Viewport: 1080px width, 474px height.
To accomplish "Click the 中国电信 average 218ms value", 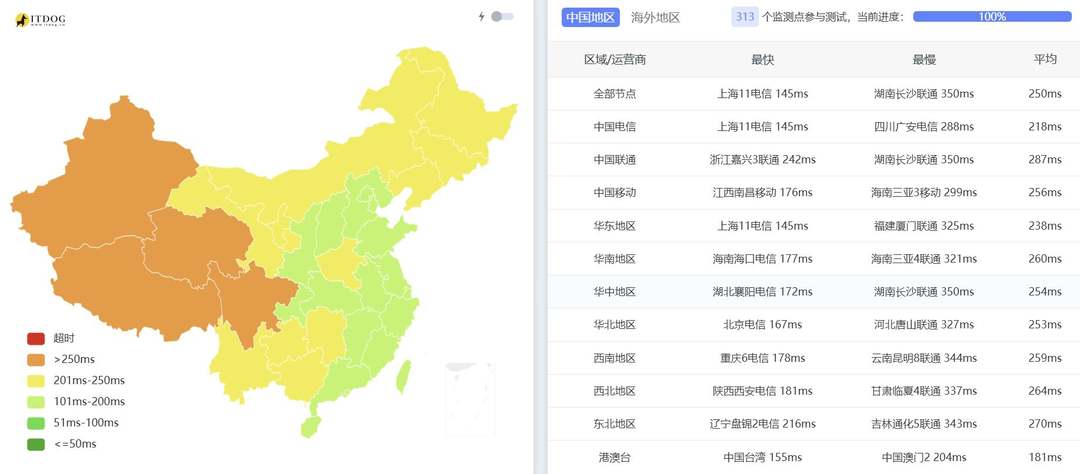I will tap(1045, 126).
